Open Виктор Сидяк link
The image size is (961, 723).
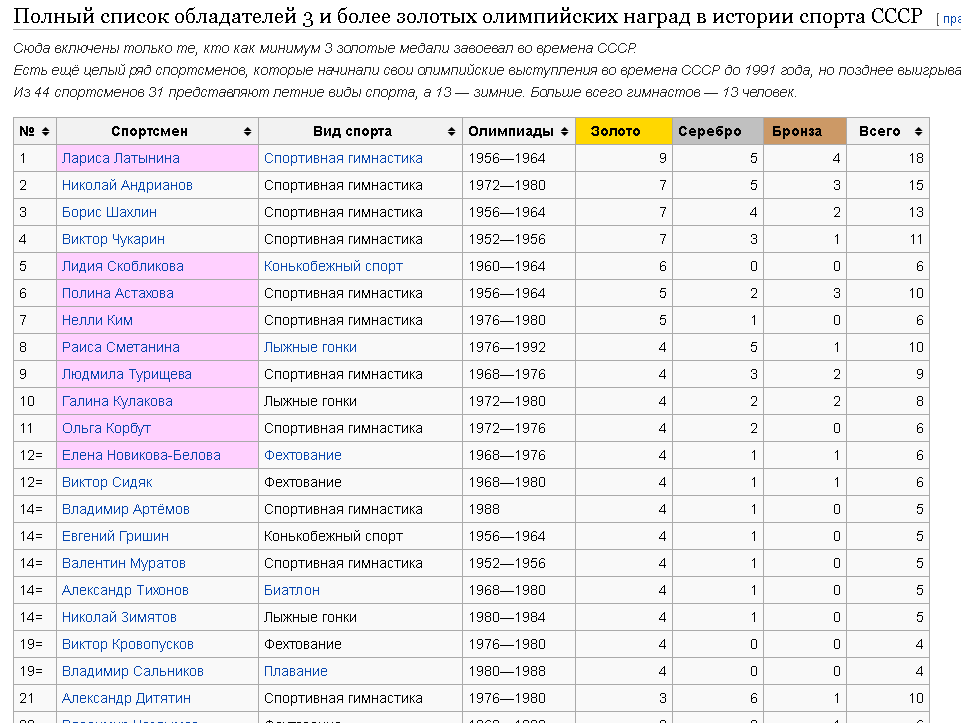[107, 482]
